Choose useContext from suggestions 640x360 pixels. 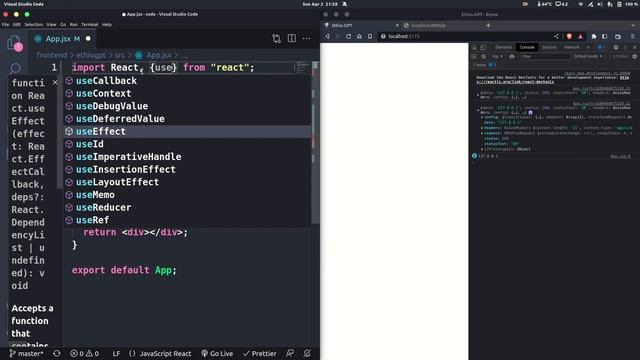tap(187, 93)
